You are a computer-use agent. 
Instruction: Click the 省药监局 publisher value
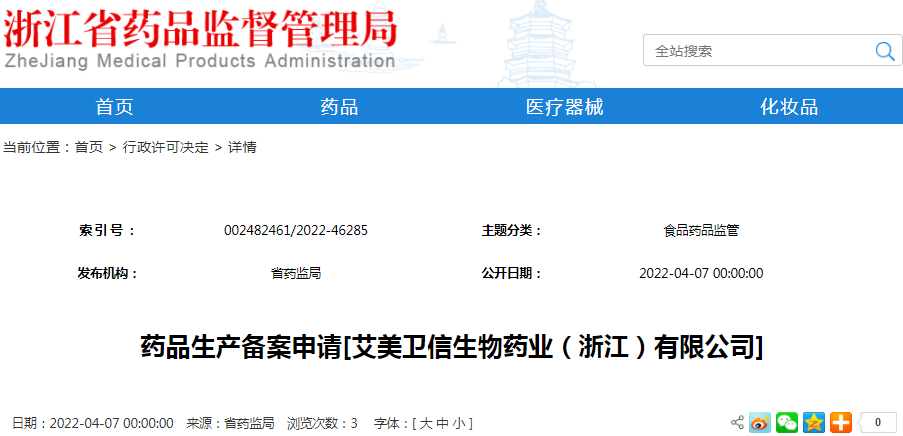(x=296, y=273)
